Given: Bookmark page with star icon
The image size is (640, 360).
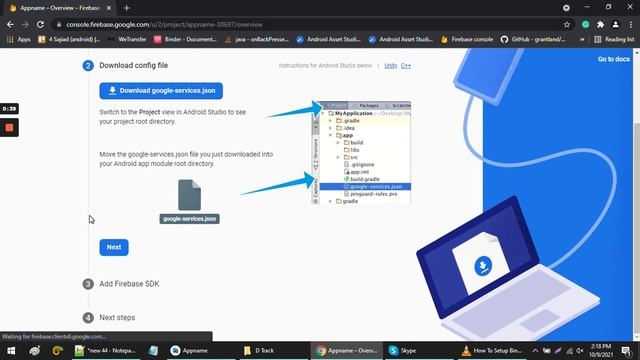Looking at the screenshot, I should 567,24.
